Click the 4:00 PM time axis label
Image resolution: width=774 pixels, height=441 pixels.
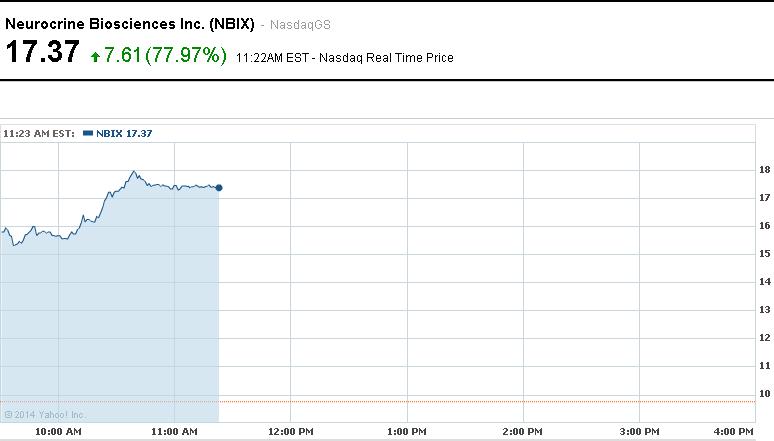click(732, 432)
